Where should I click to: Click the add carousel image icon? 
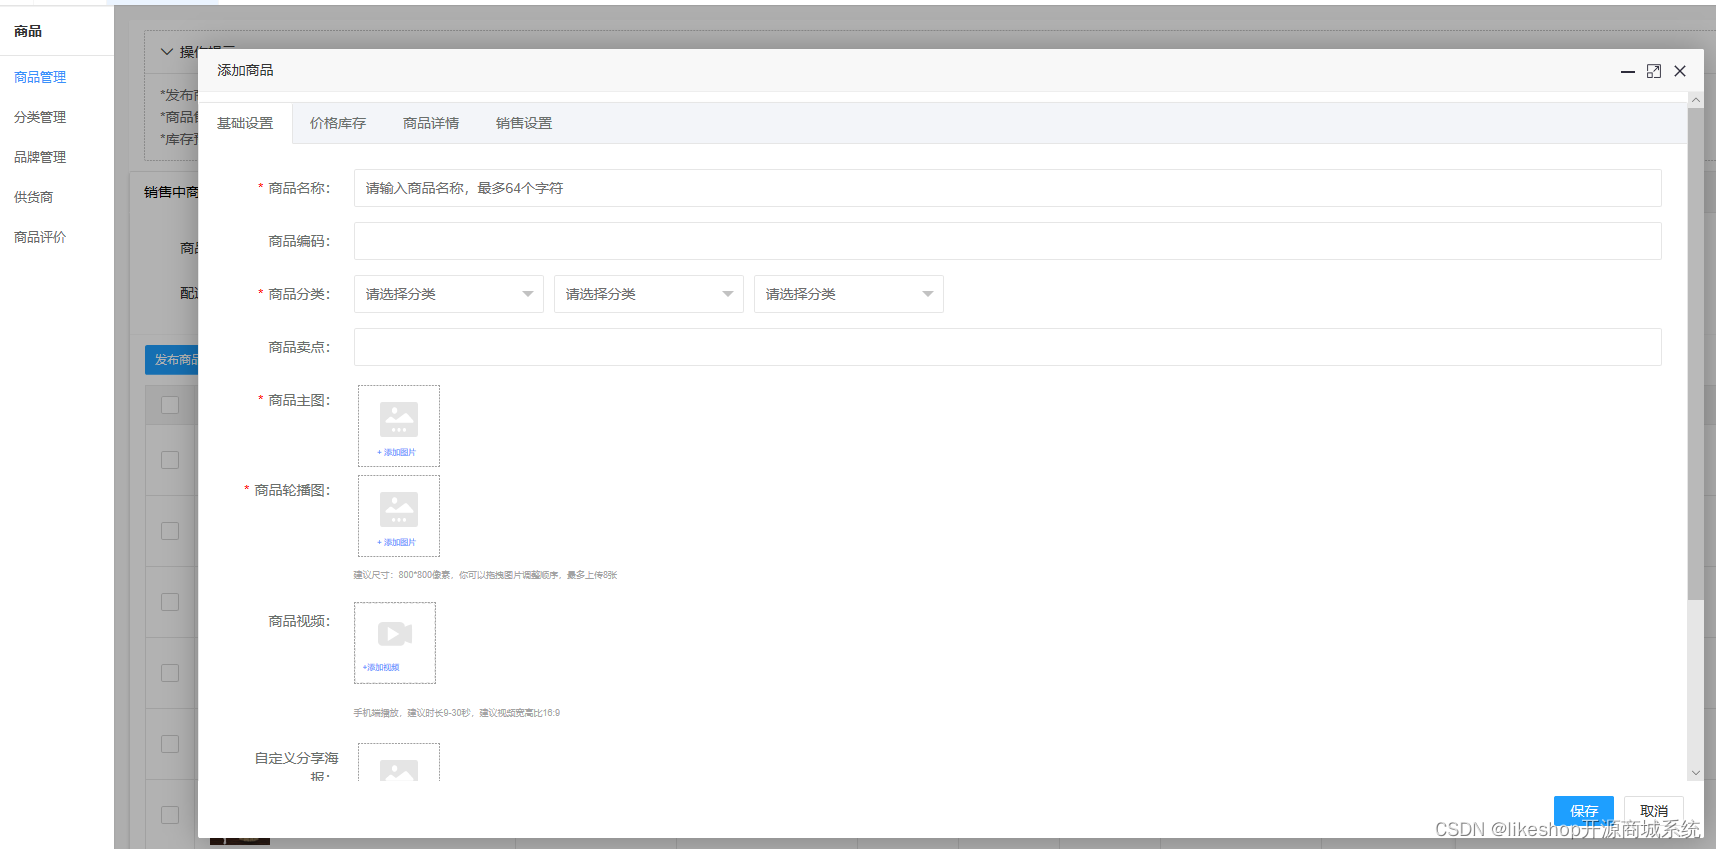tap(399, 509)
